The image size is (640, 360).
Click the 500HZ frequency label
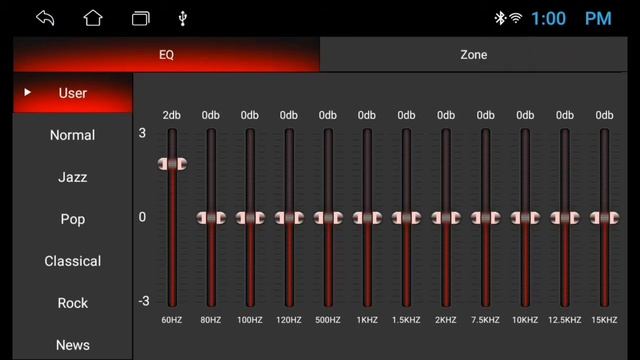point(328,320)
